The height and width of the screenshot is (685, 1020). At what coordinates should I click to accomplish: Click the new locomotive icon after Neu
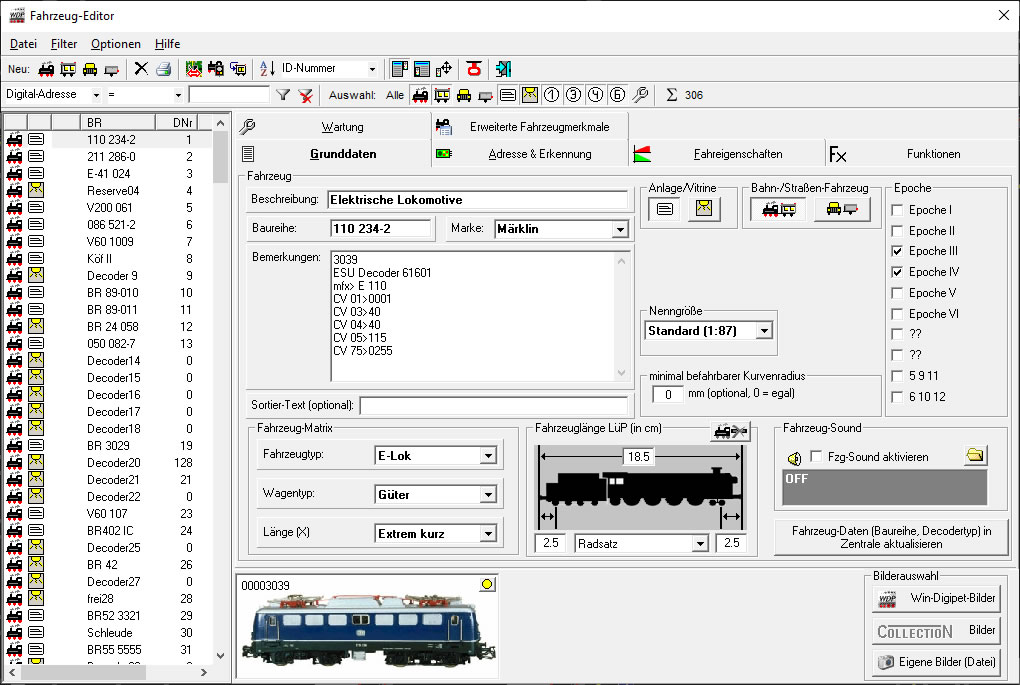coord(46,69)
